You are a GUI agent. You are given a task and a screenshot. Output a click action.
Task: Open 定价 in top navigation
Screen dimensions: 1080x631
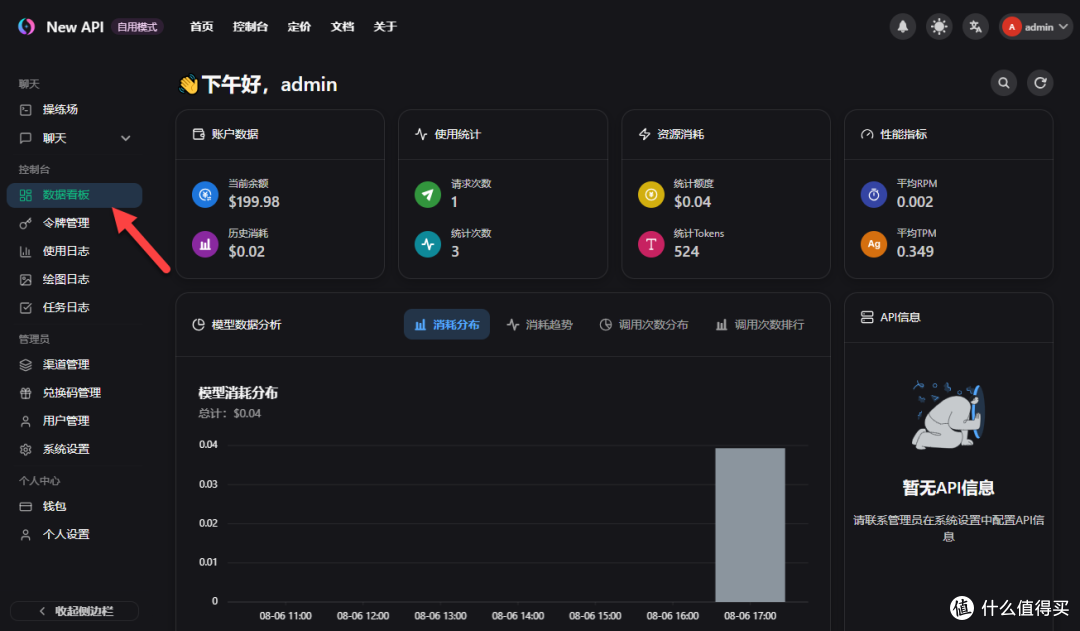pos(299,27)
